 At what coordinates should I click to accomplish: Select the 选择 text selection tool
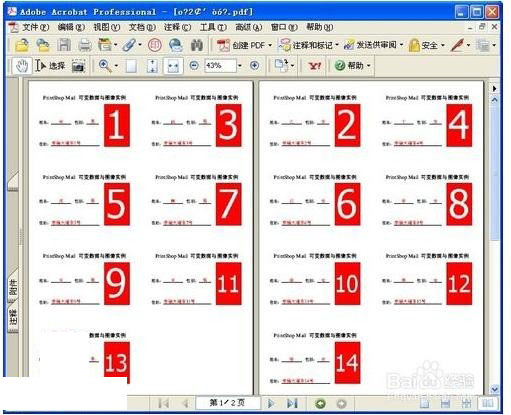pyautogui.click(x=50, y=66)
